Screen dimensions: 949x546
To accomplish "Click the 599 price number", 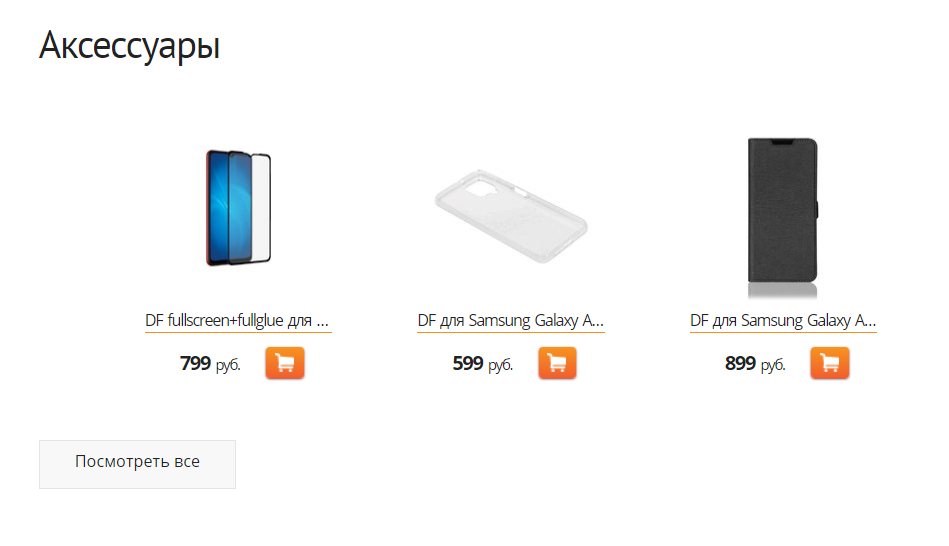I will point(468,363).
